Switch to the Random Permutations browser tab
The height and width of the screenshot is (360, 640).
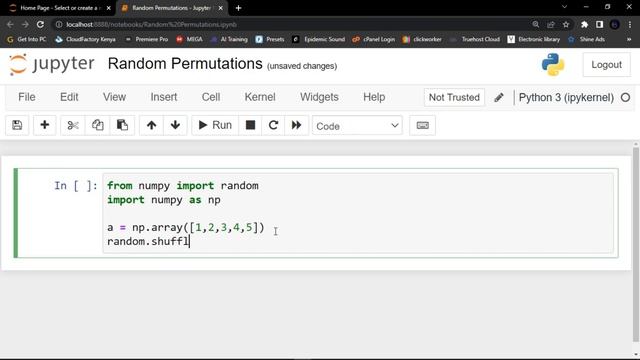171,8
